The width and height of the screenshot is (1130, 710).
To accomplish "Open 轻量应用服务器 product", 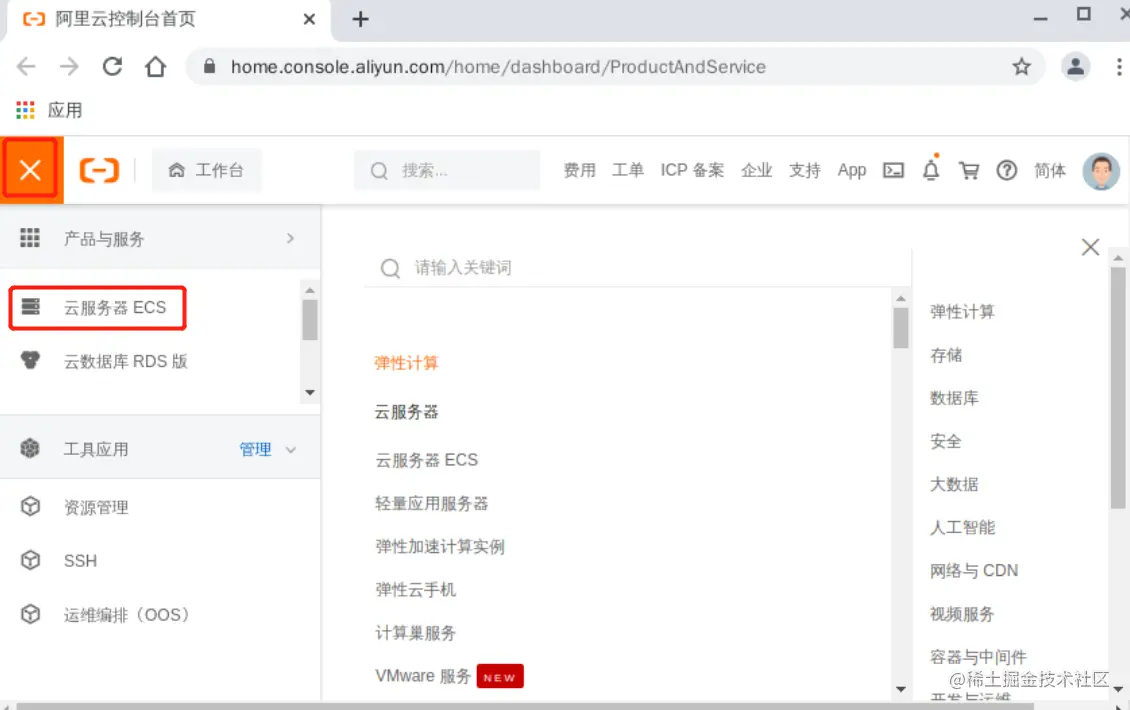I will tap(432, 503).
